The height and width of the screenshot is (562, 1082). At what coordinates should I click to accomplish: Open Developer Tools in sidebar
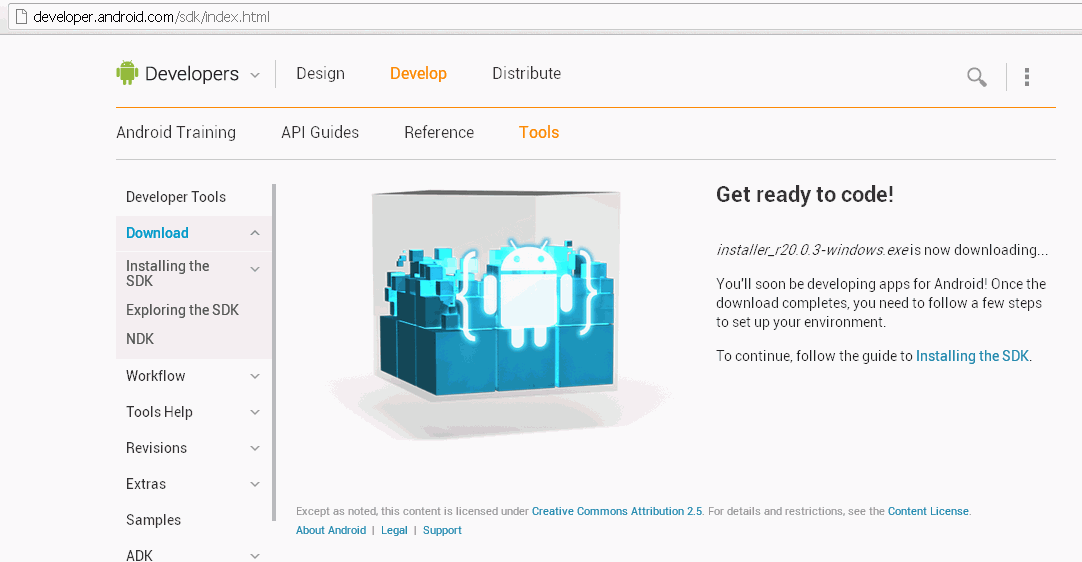[x=176, y=197]
